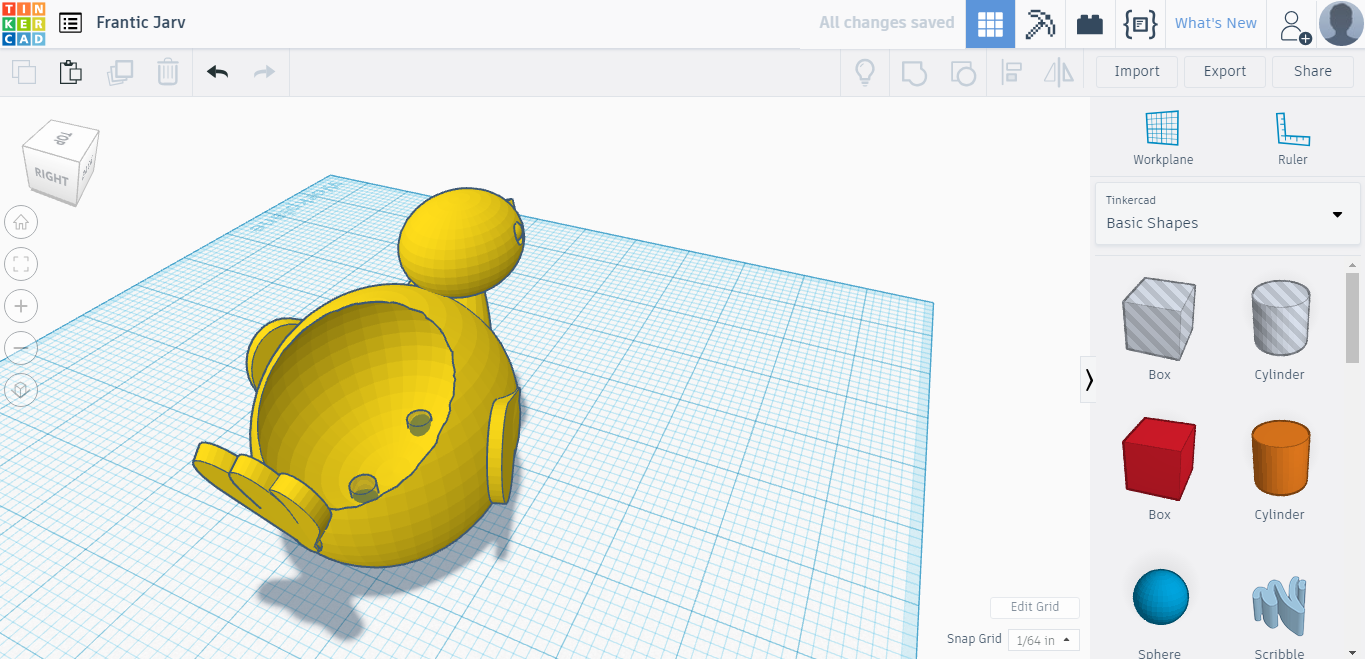Open the Snap Grid value dropdown
Viewport: 1365px width, 659px height.
(1043, 640)
